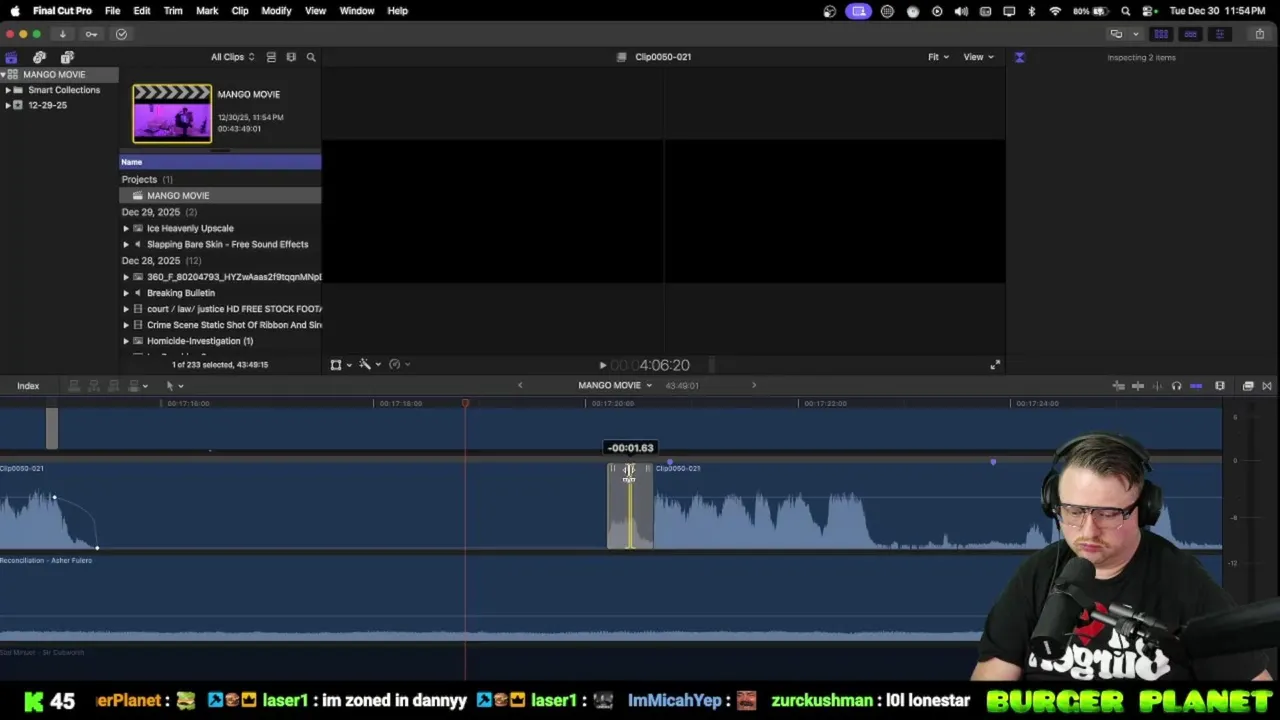Viewport: 1280px width, 720px height.
Task: Open clip appearance in timeline
Action: 1220,386
